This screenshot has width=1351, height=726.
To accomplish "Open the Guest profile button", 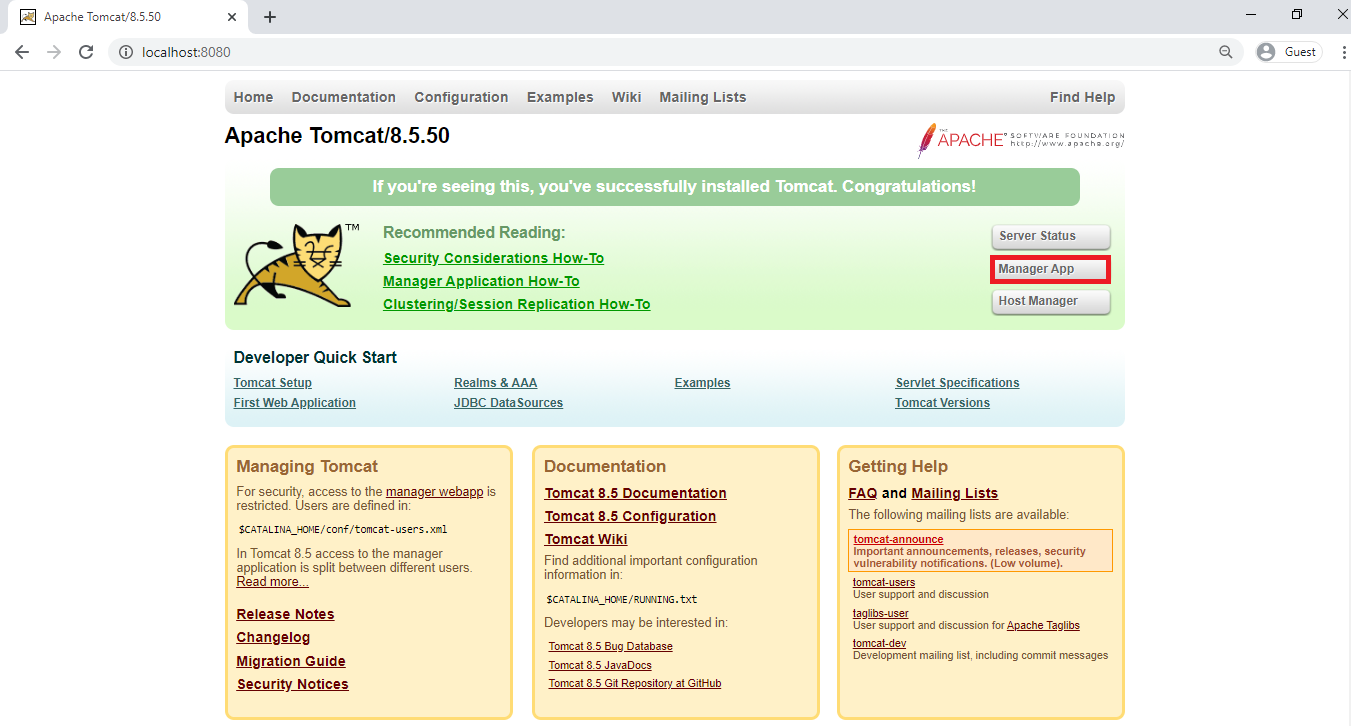I will (x=1288, y=52).
